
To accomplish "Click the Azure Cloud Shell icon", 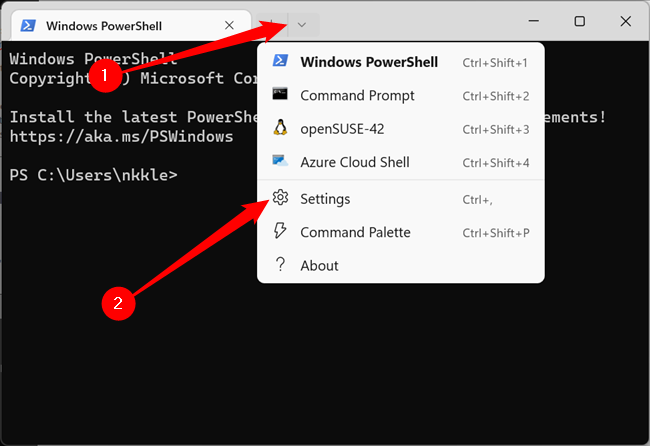I will [281, 162].
